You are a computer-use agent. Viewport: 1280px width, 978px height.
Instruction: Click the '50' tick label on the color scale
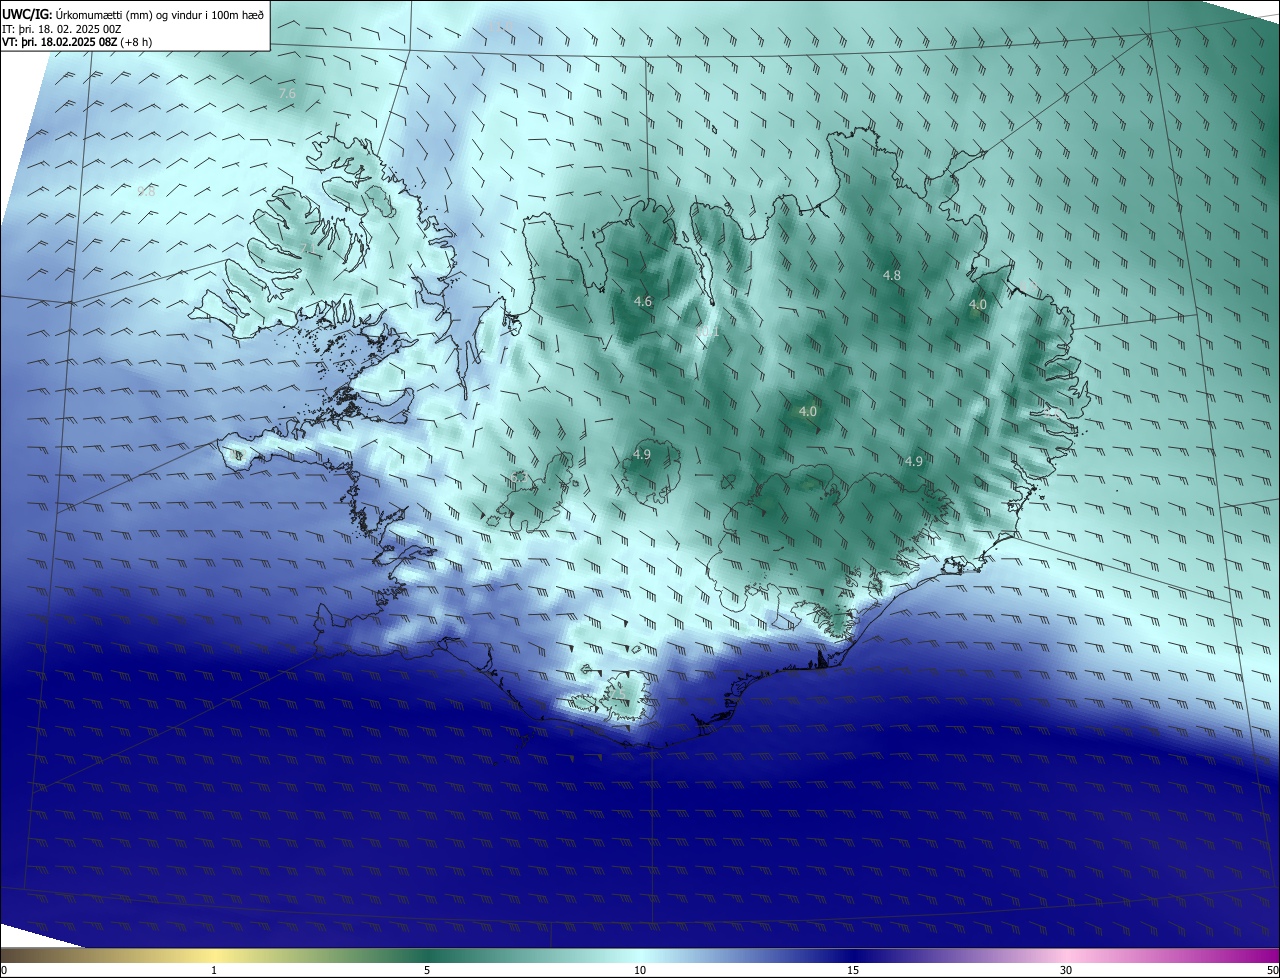pos(1272,970)
